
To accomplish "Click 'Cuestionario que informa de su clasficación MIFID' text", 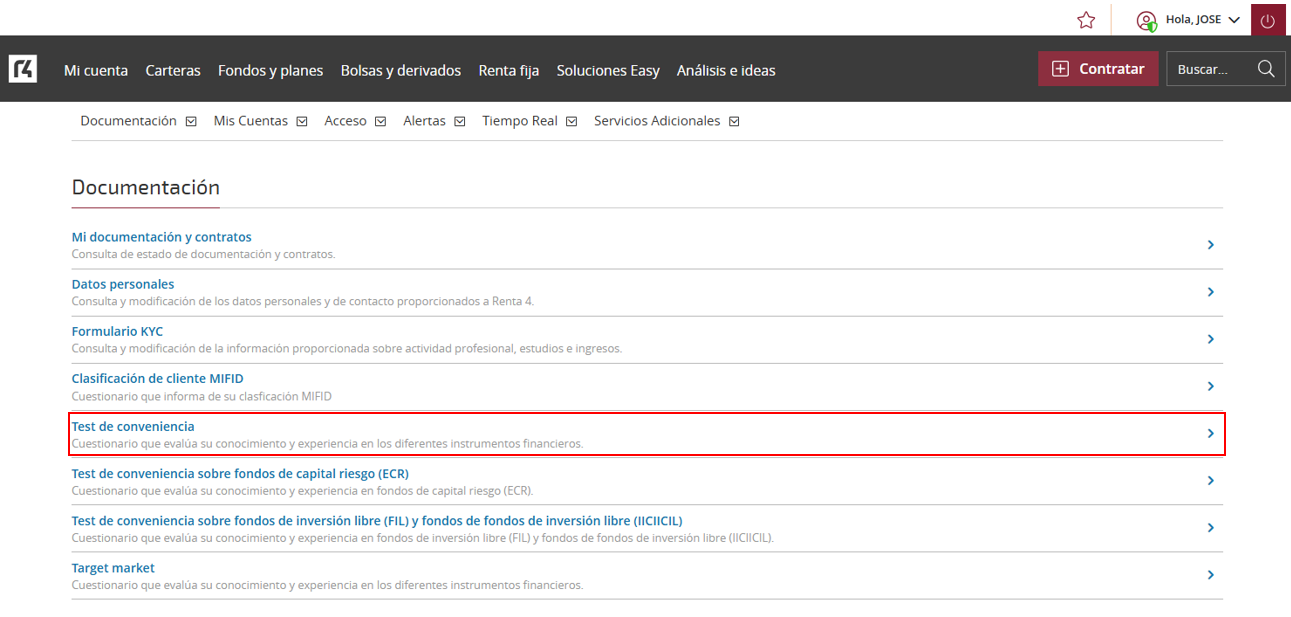I will pyautogui.click(x=201, y=396).
